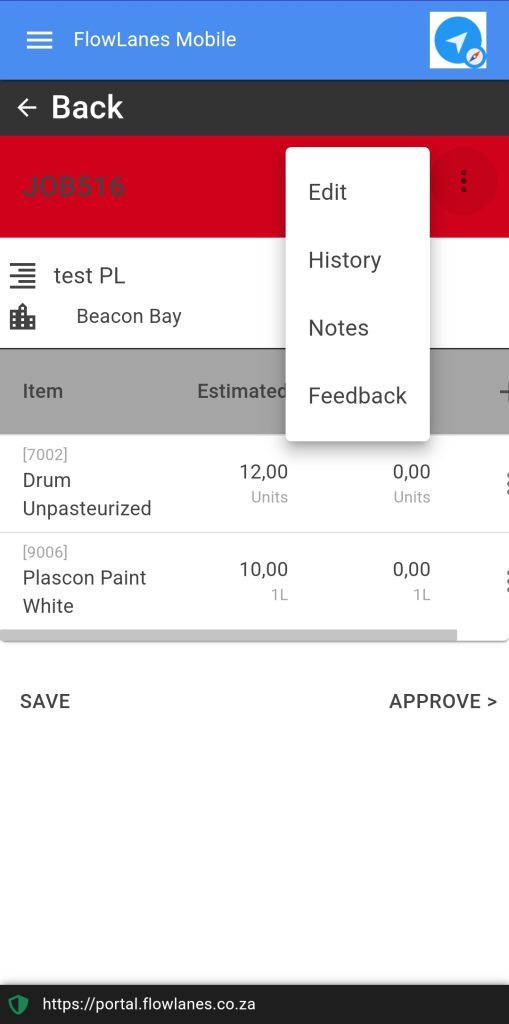Image resolution: width=509 pixels, height=1024 pixels.
Task: Click the three-dot menu on JOB516 header
Action: [x=463, y=181]
